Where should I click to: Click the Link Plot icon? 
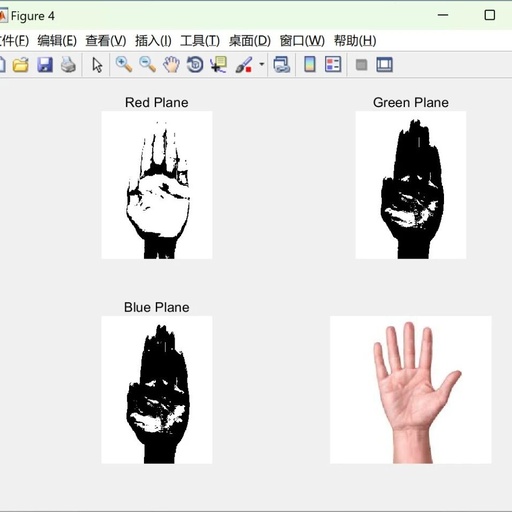tap(282, 65)
